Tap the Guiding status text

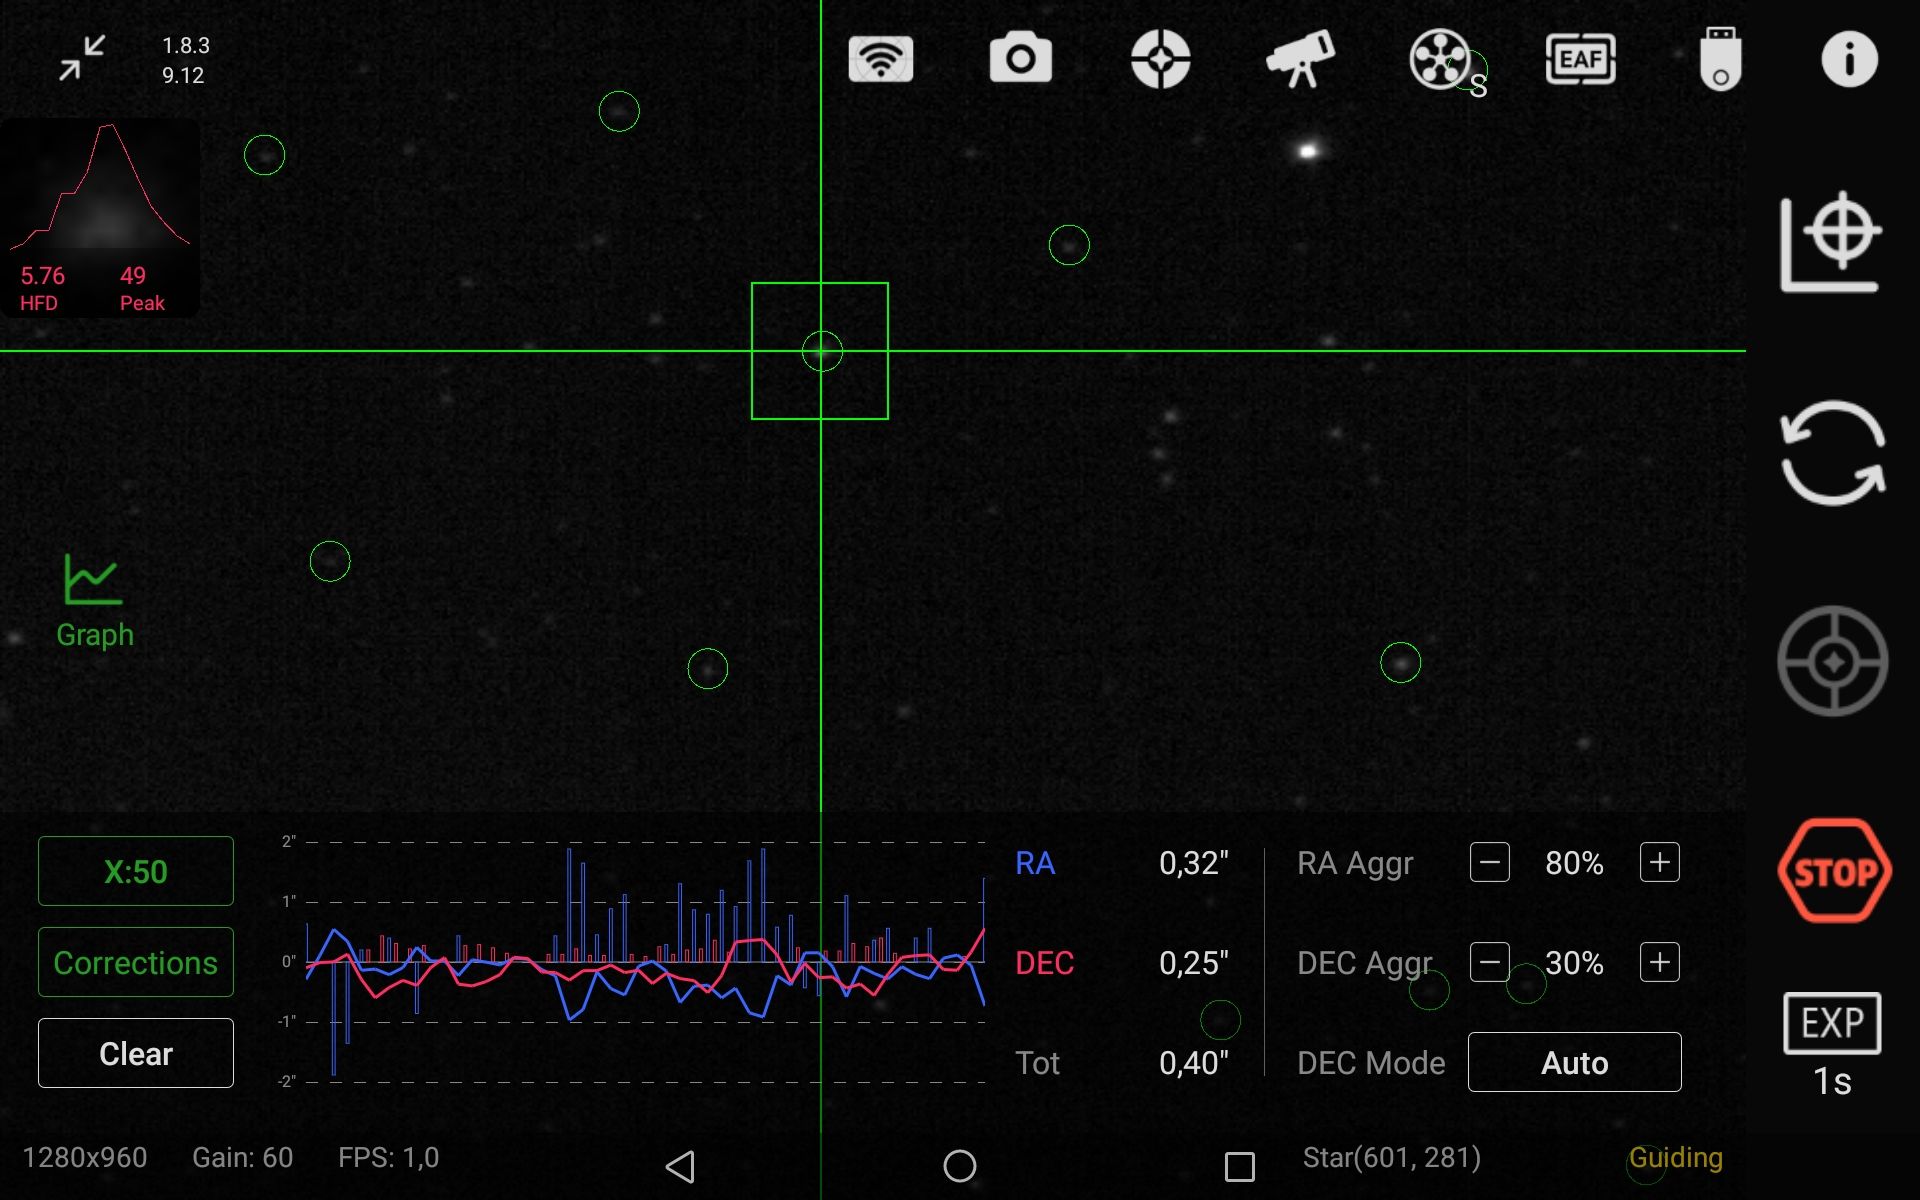1676,1157
